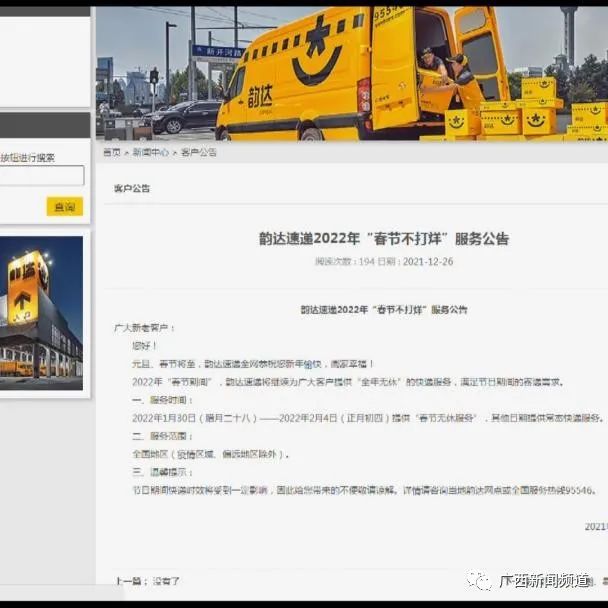608x608 pixels.
Task: Click the text 全国地区（疫情区域、偏远地区除外）
Action: [211, 454]
